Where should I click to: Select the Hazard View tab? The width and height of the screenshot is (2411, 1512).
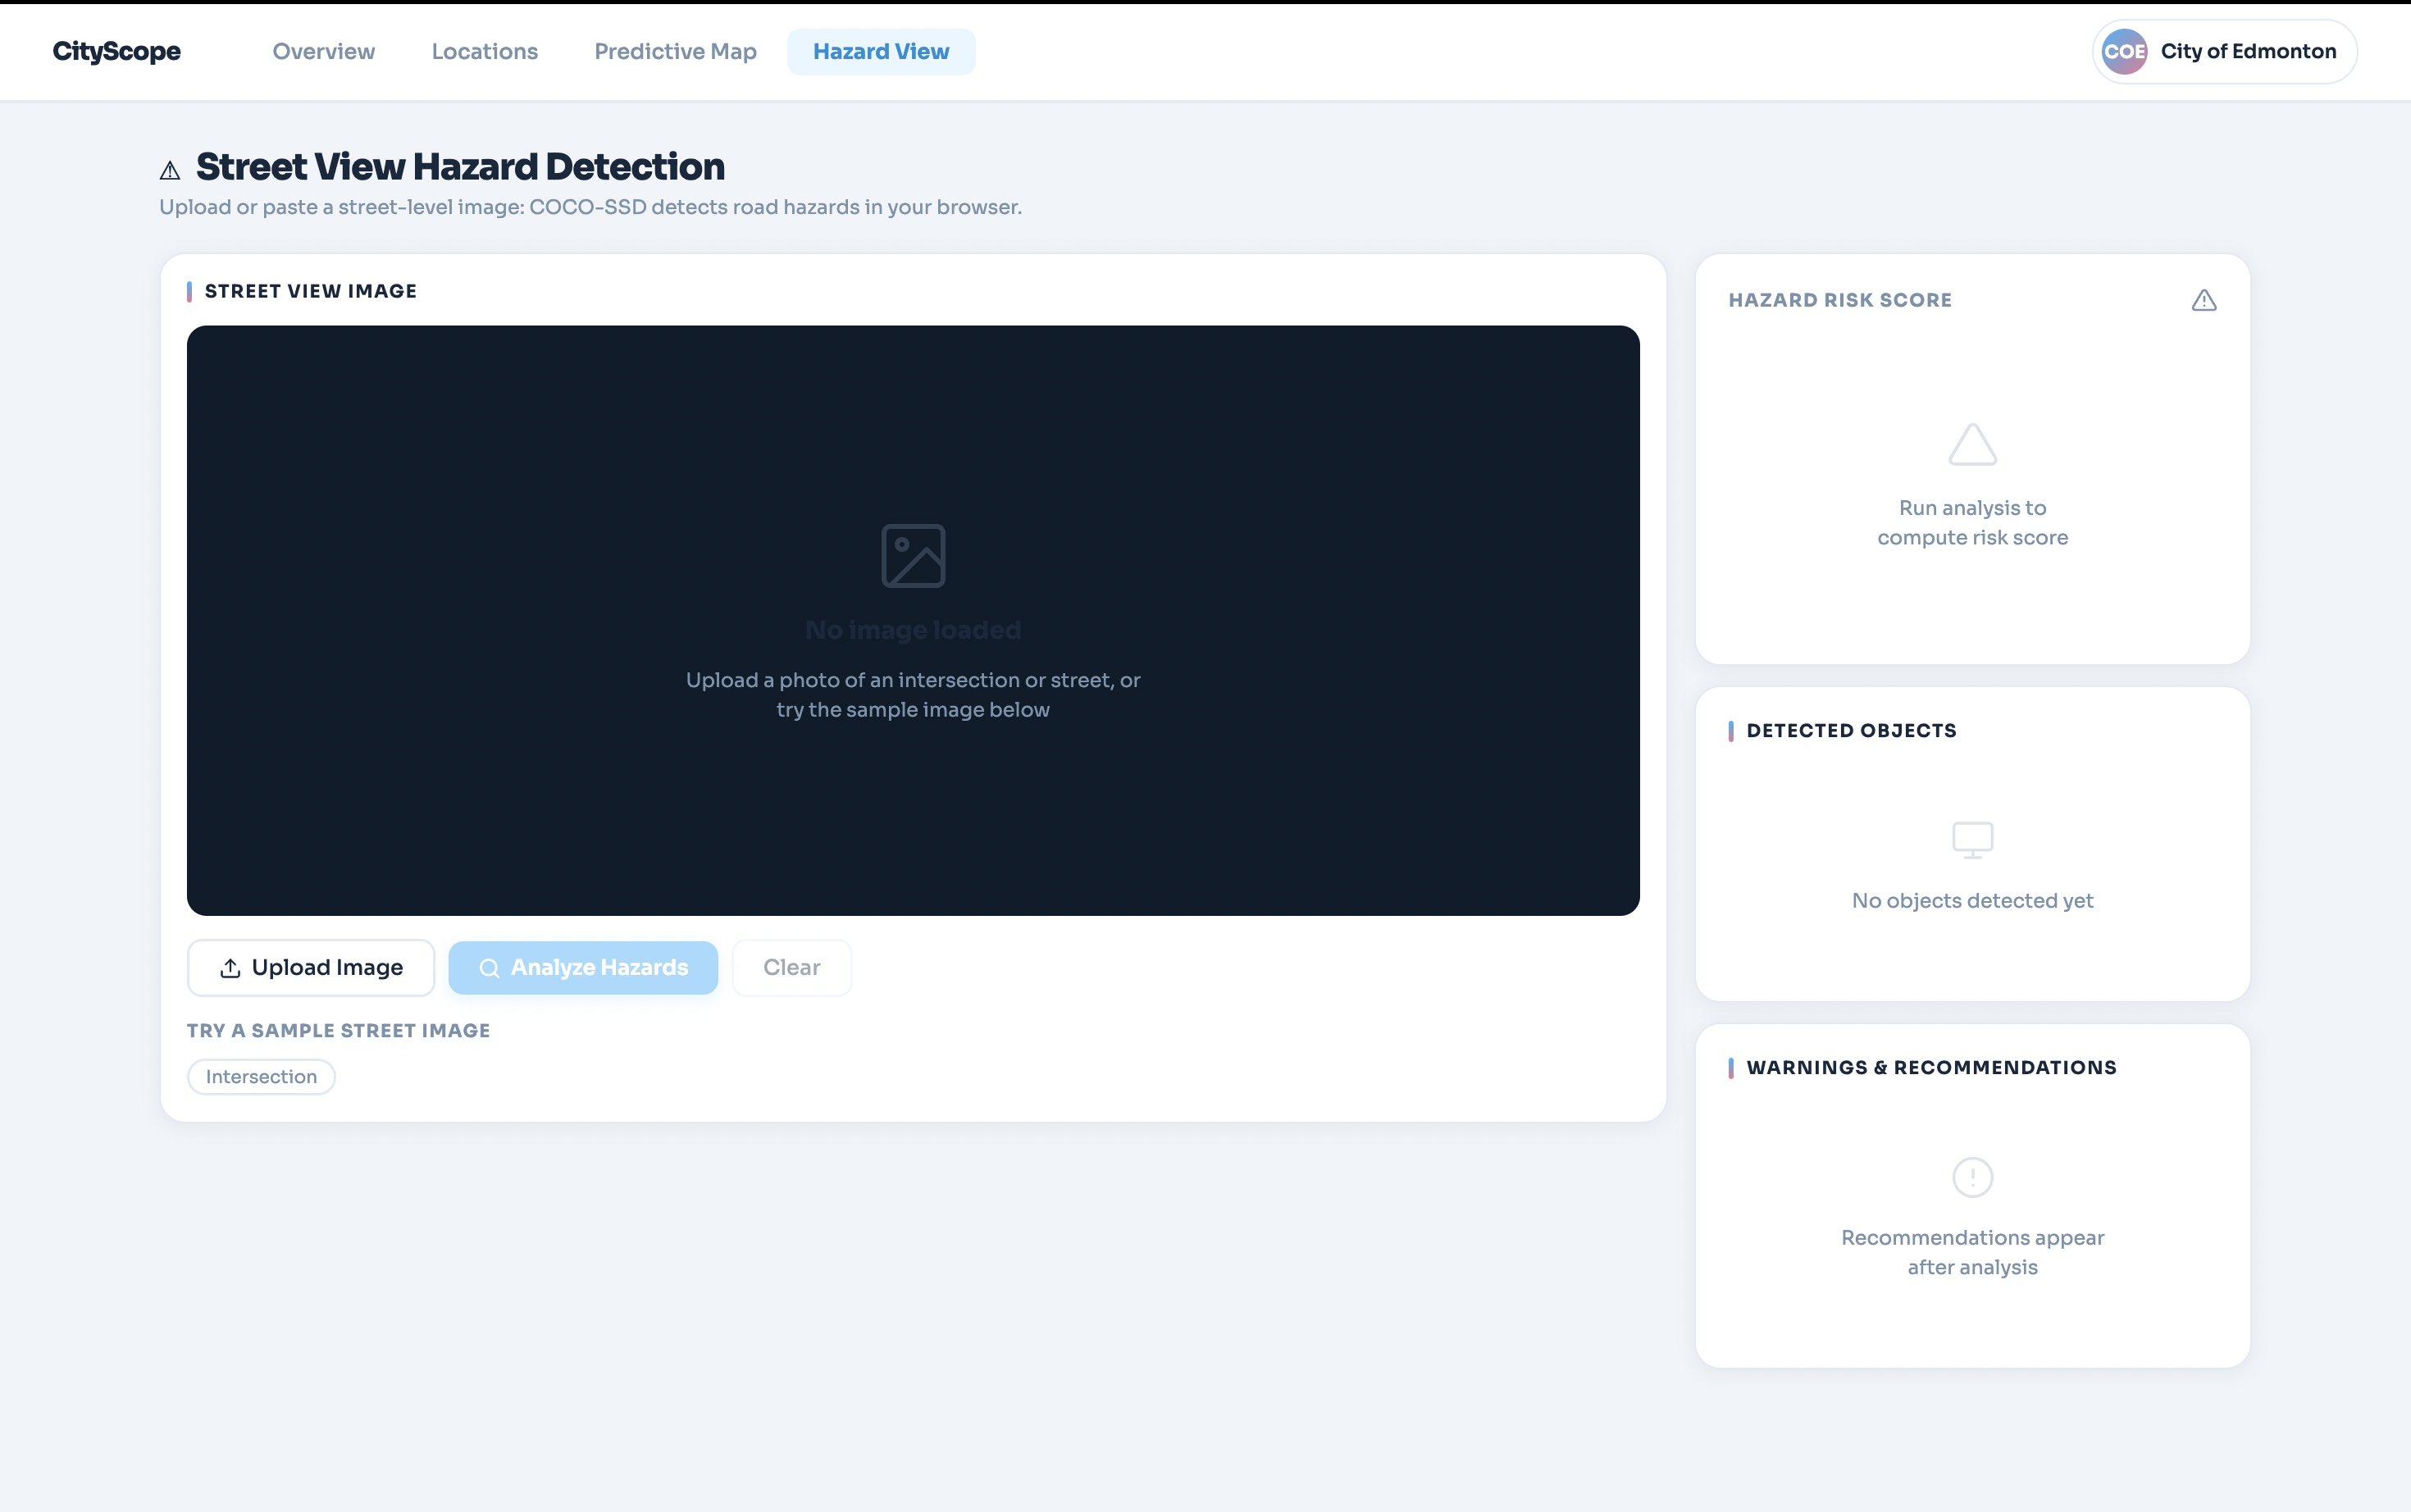pyautogui.click(x=880, y=52)
